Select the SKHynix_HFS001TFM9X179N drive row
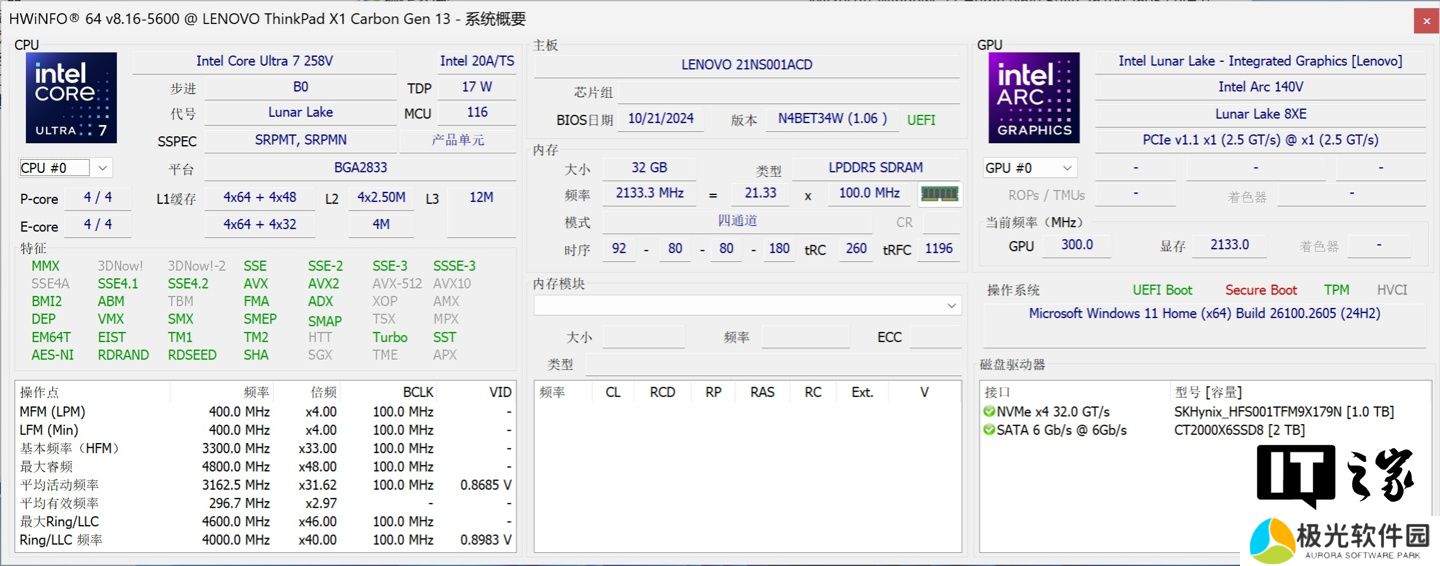The height and width of the screenshot is (566, 1440). click(1203, 411)
